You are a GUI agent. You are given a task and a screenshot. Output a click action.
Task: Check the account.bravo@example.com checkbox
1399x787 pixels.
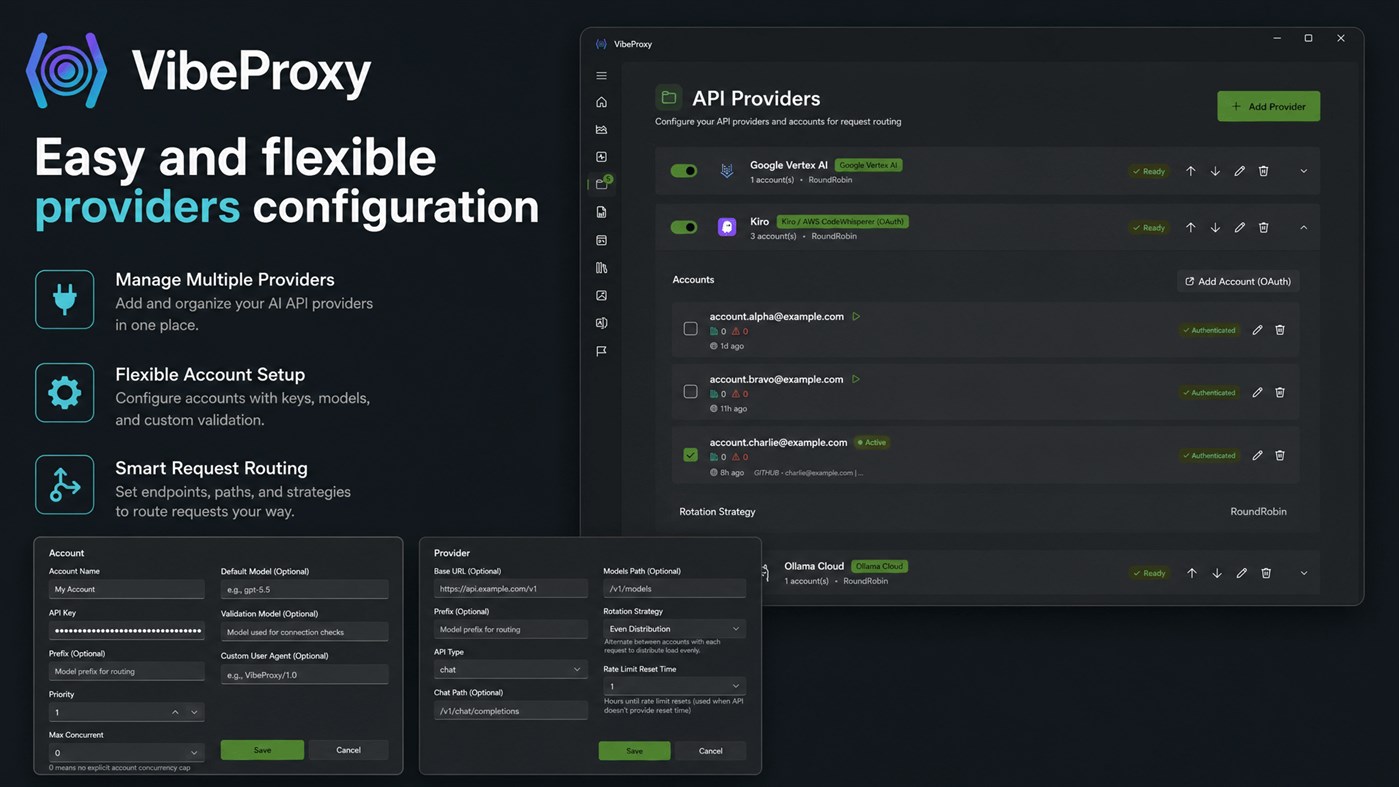[x=690, y=391]
